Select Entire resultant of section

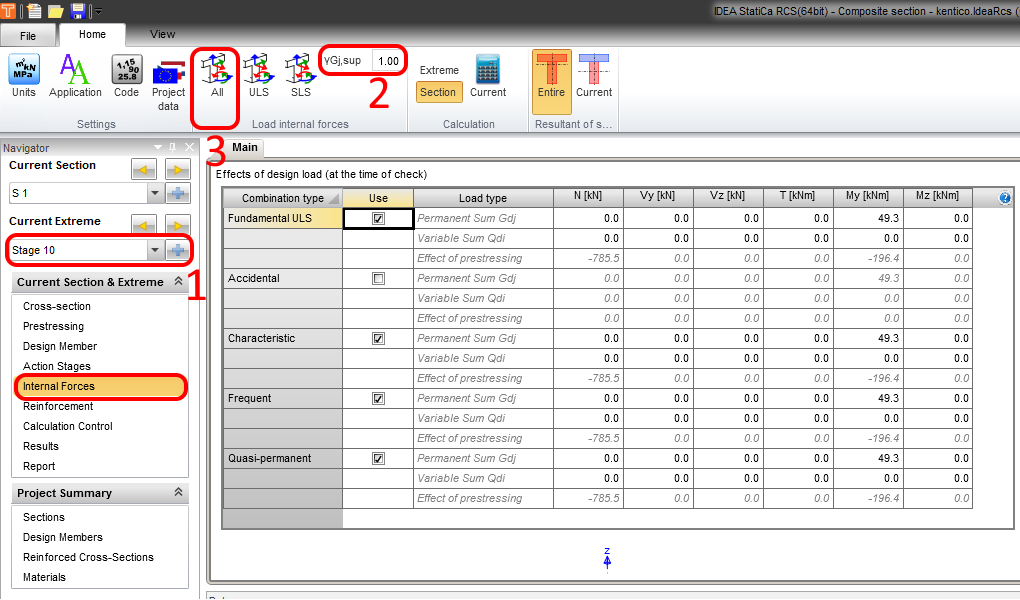point(551,76)
